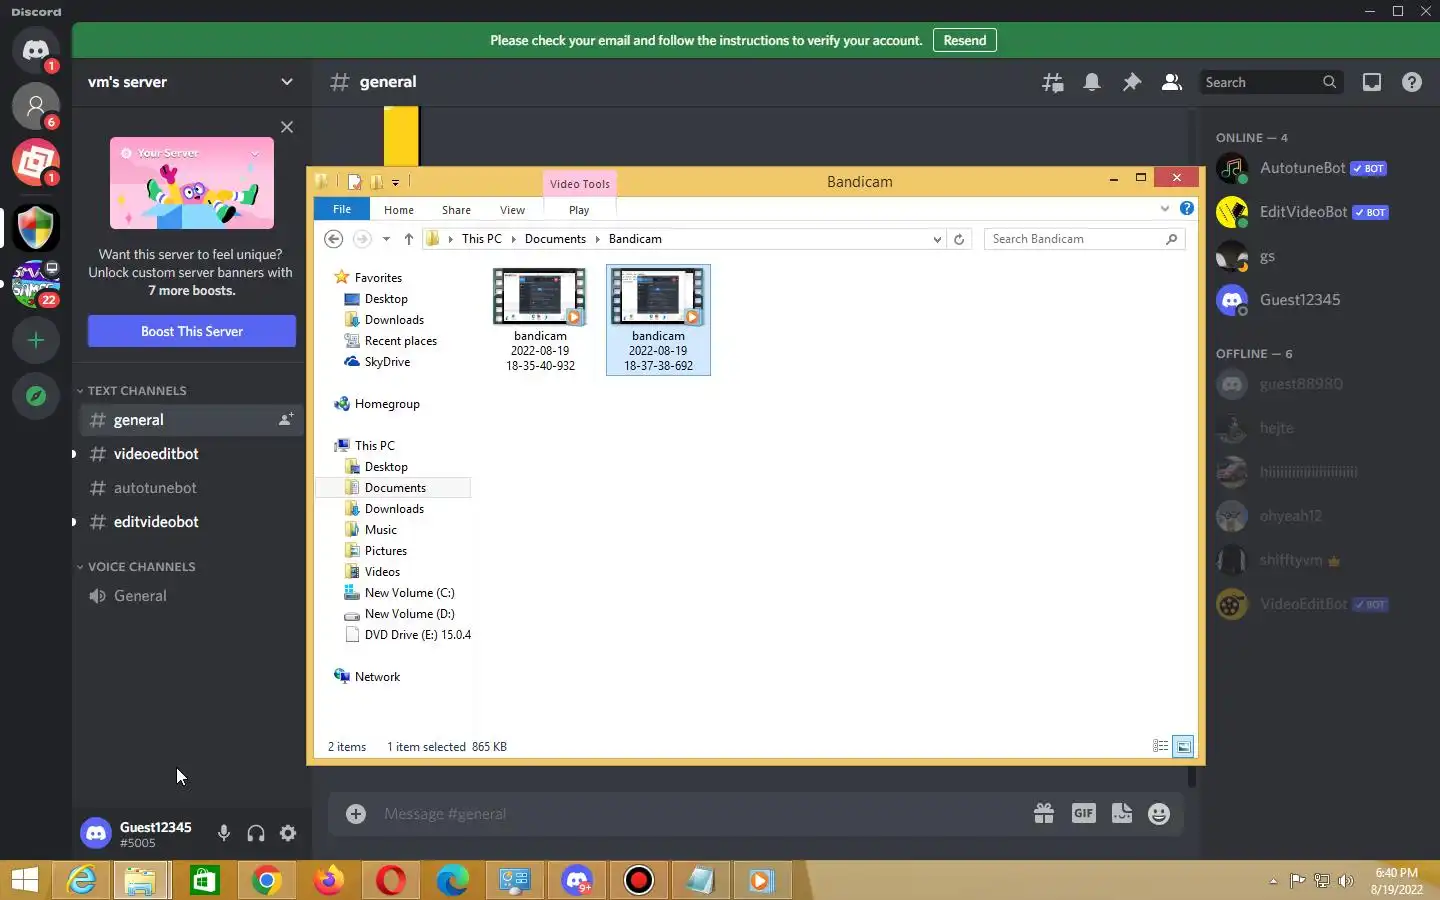Image resolution: width=1440 pixels, height=900 pixels.
Task: Expand the Explorer ribbon chevron
Action: click(x=1164, y=208)
